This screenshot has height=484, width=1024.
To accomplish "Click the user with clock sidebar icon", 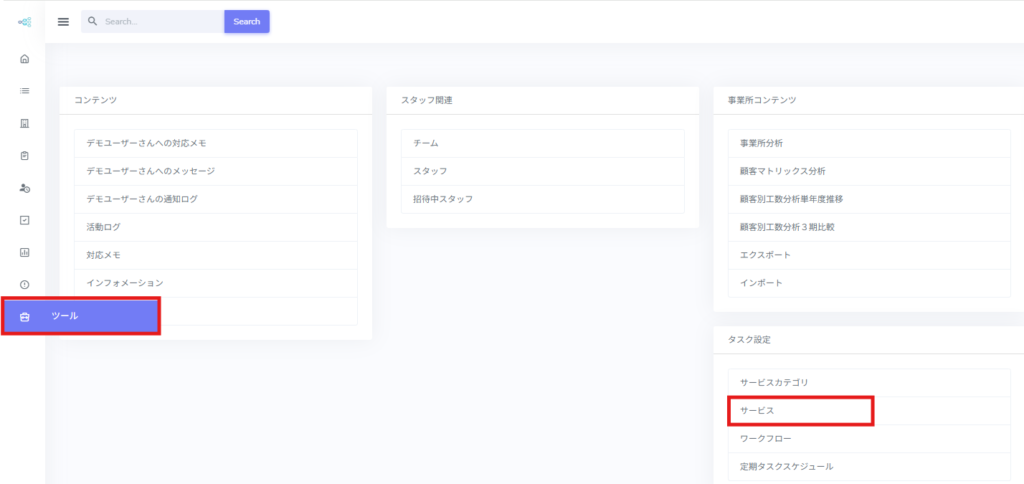I will (25, 188).
